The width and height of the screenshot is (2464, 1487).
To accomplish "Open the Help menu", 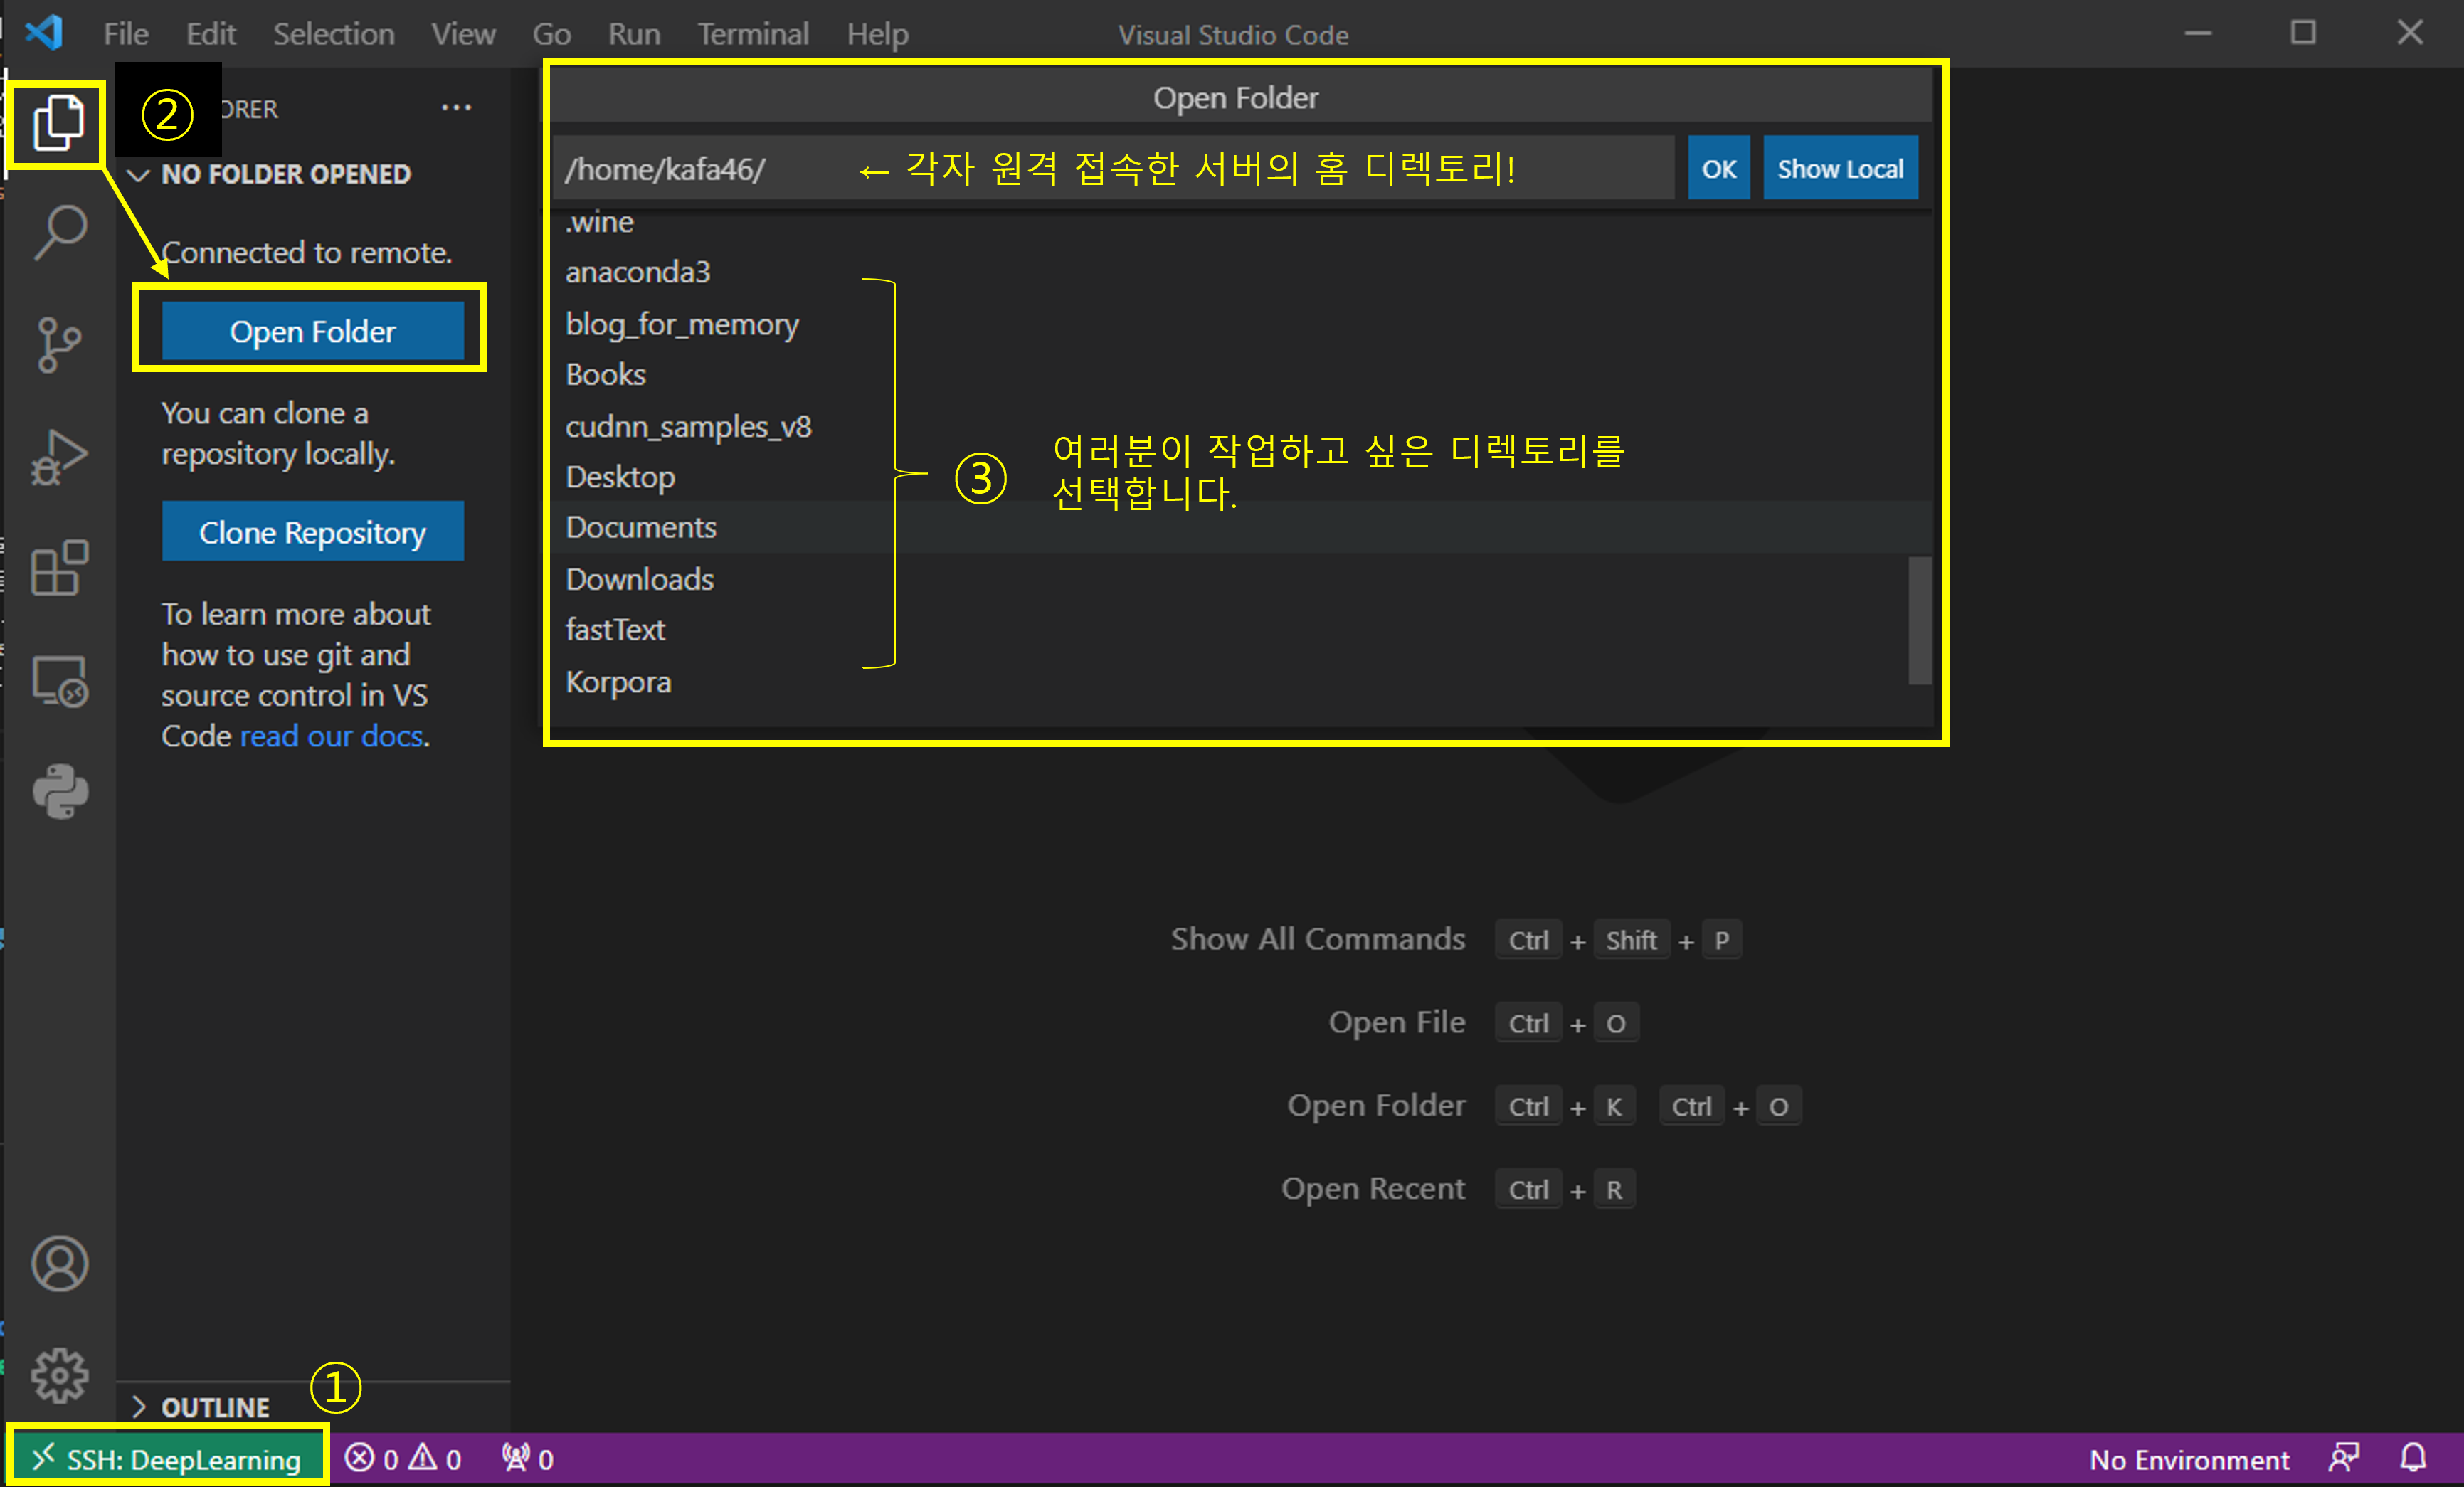I will (878, 34).
